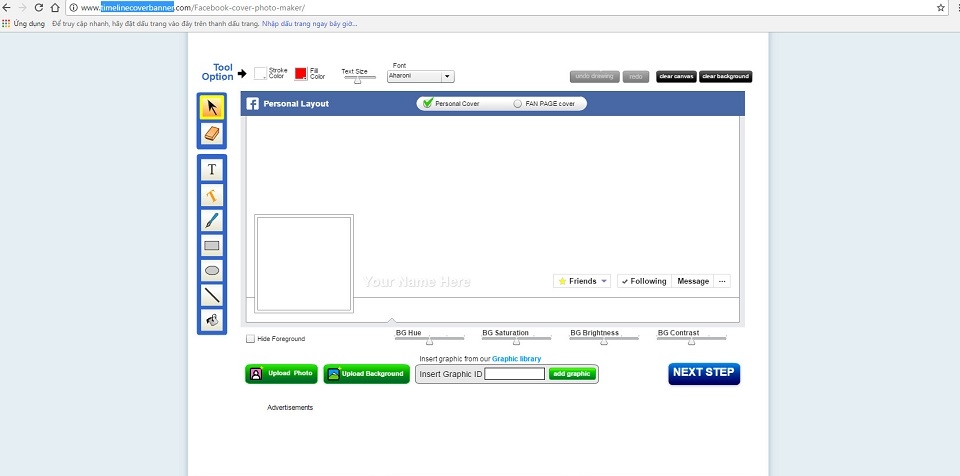Open the Ứng dụng apps shortcut

[23, 24]
